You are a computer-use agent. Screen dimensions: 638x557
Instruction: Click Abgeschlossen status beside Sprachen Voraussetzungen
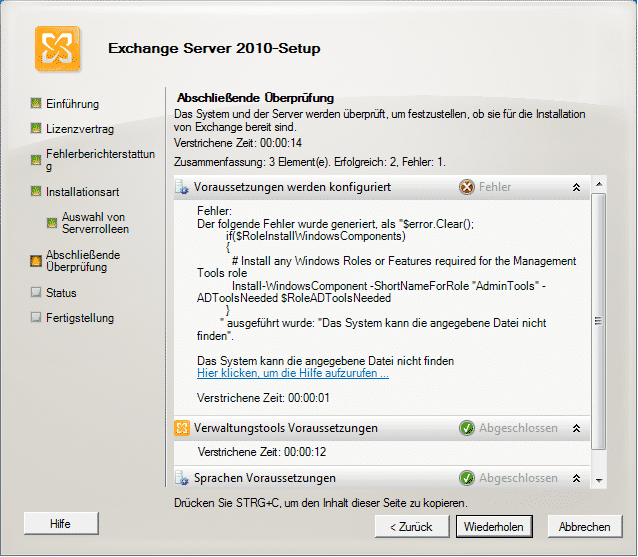[x=518, y=478]
